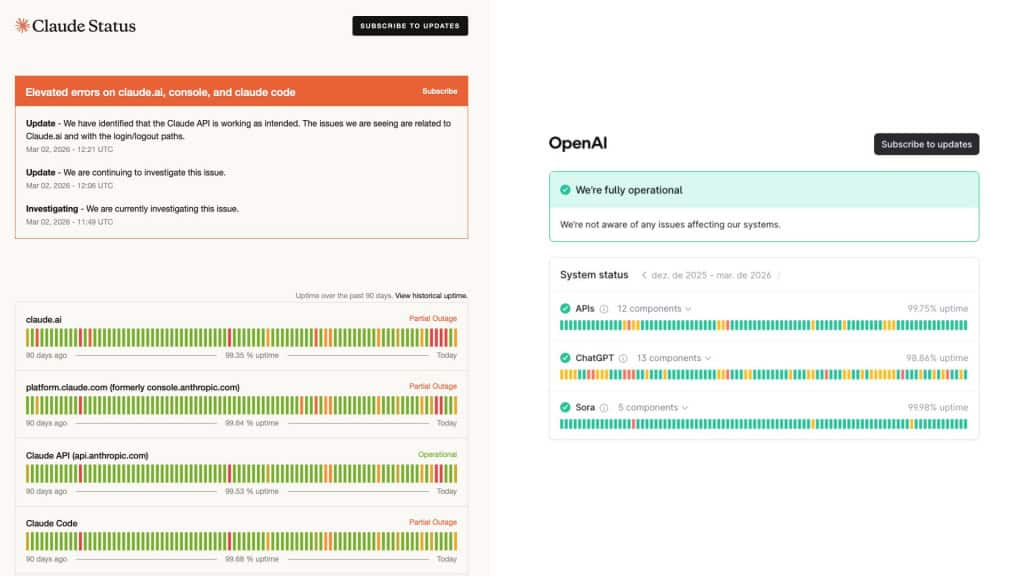1024x576 pixels.
Task: Open the View historical uptime link
Action: (431, 296)
